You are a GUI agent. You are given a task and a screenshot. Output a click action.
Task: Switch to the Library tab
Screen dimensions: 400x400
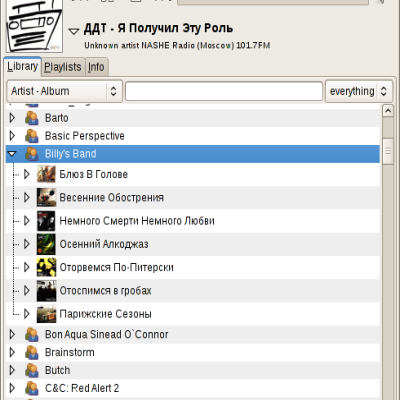[x=23, y=66]
